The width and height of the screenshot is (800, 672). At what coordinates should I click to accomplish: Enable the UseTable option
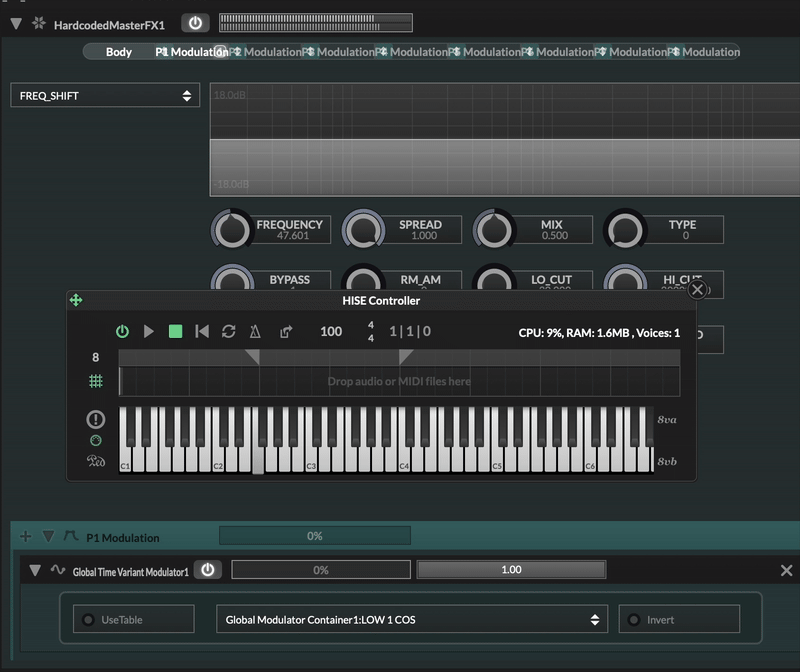pyautogui.click(x=133, y=619)
